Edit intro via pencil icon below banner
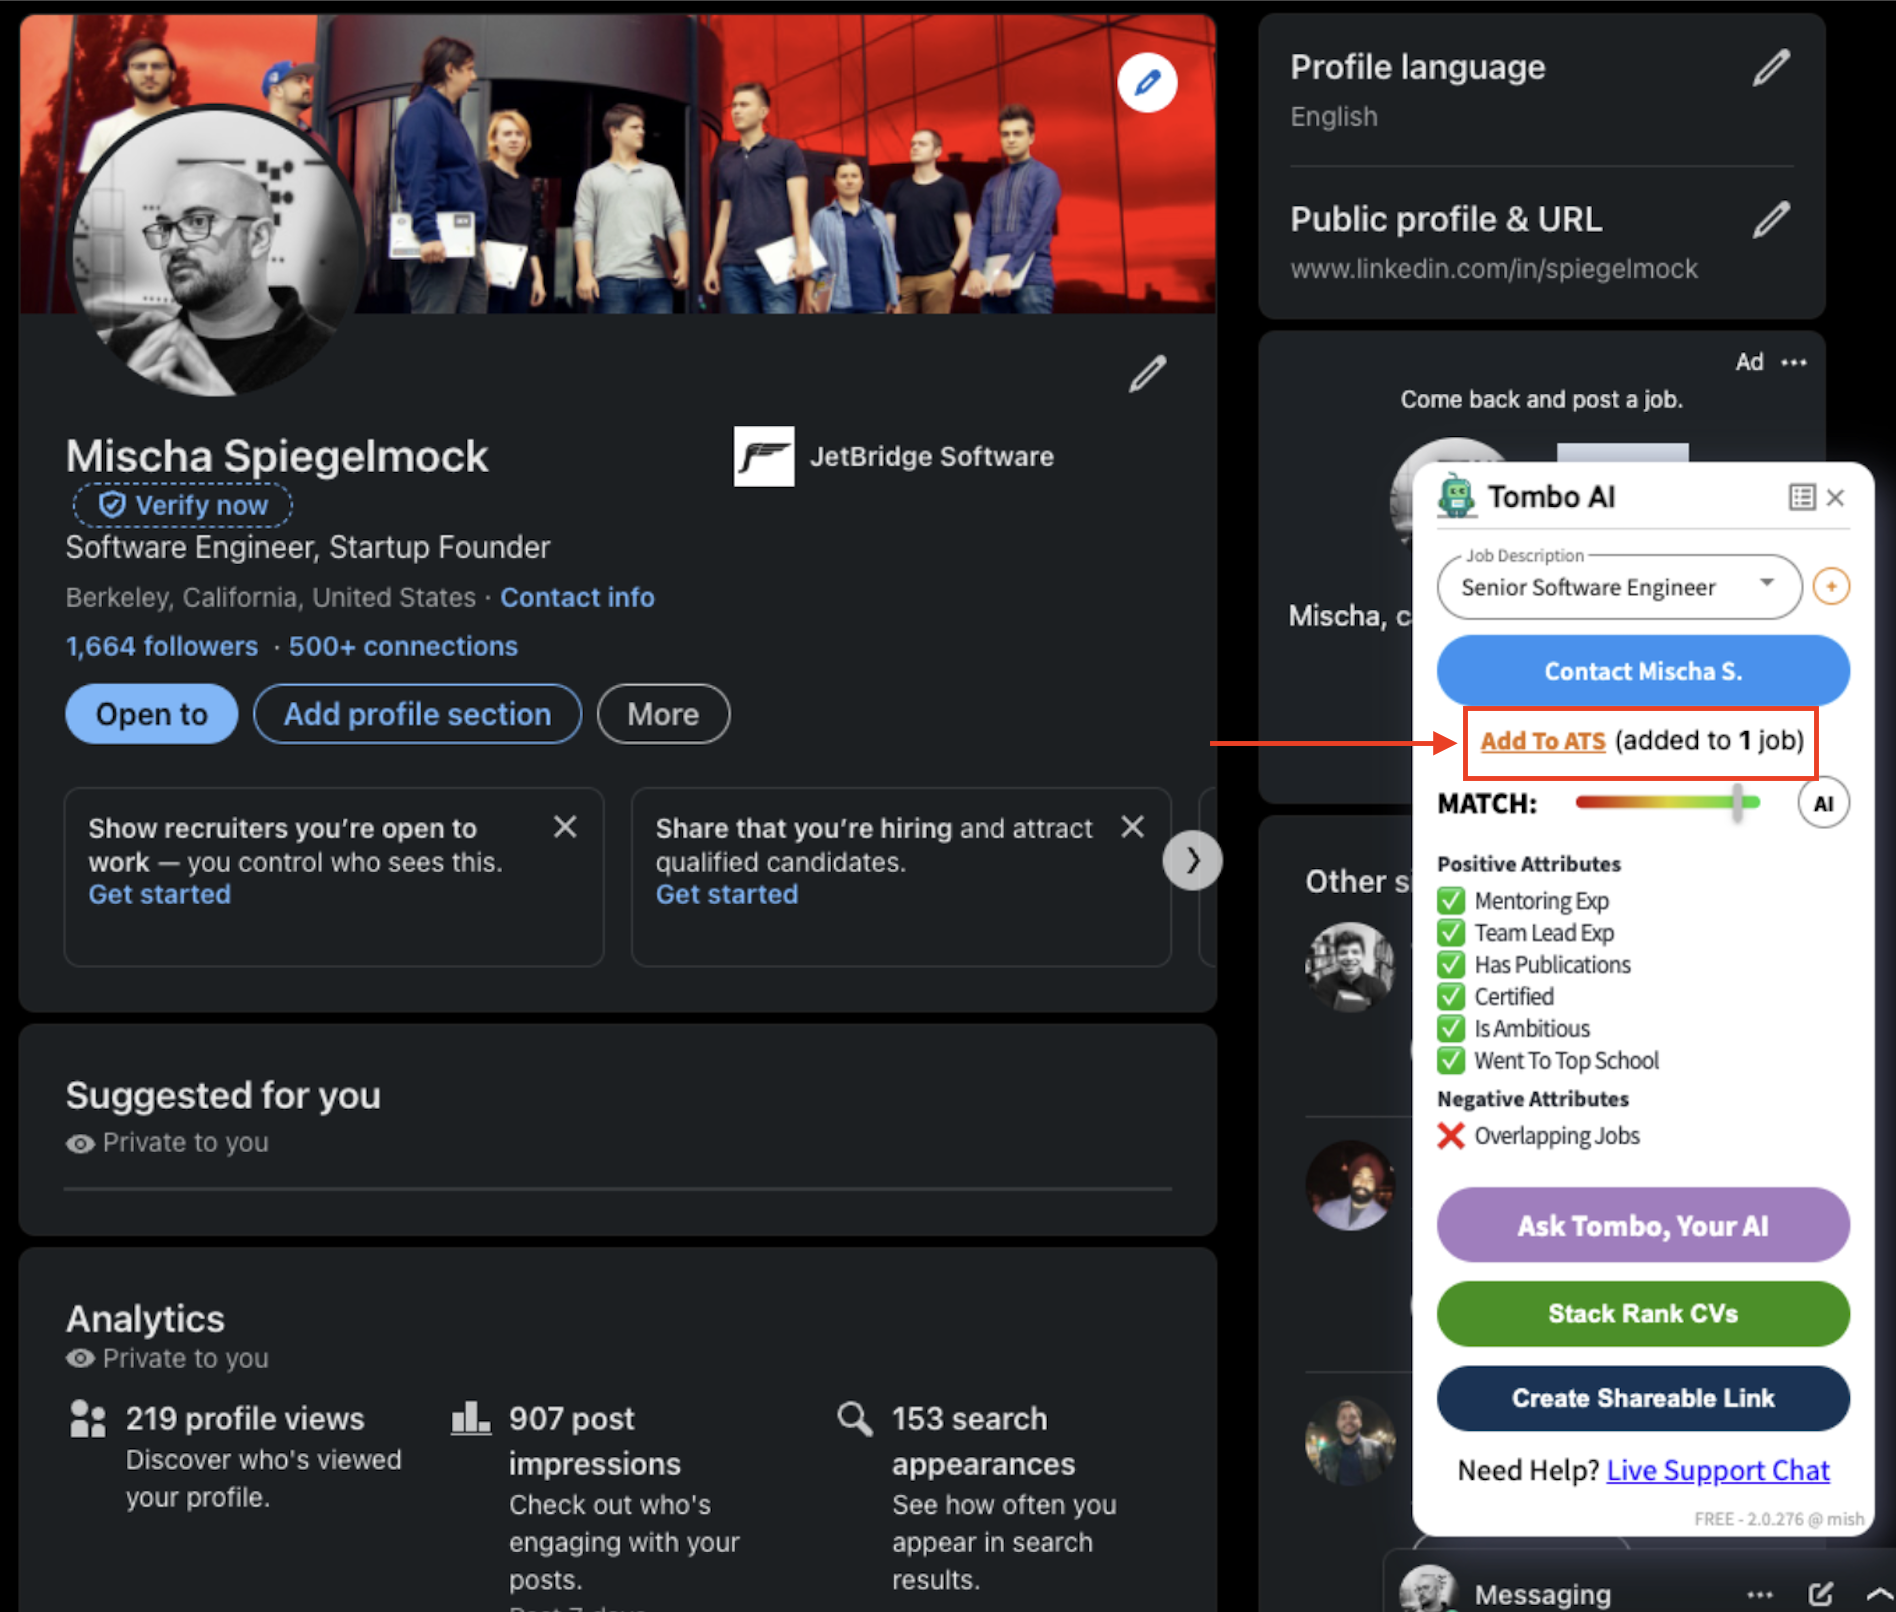Image resolution: width=1896 pixels, height=1612 pixels. point(1147,374)
